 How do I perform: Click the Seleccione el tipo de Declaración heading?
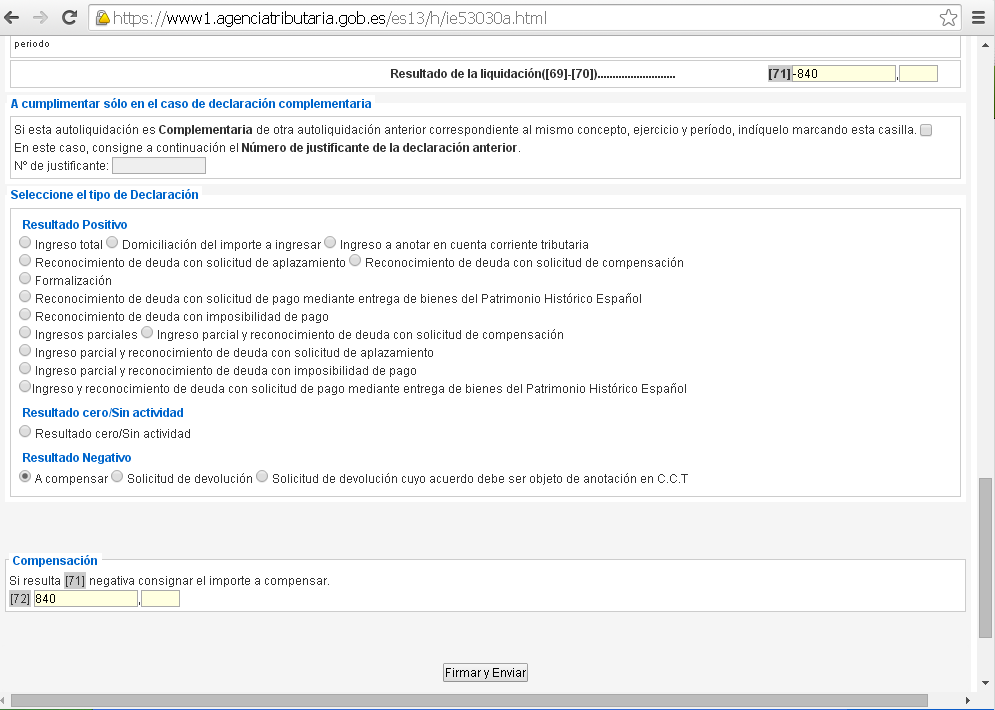(104, 195)
